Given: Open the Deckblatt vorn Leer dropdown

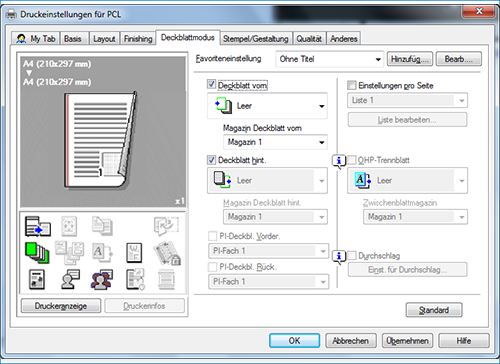Looking at the screenshot, I should coord(267,106).
